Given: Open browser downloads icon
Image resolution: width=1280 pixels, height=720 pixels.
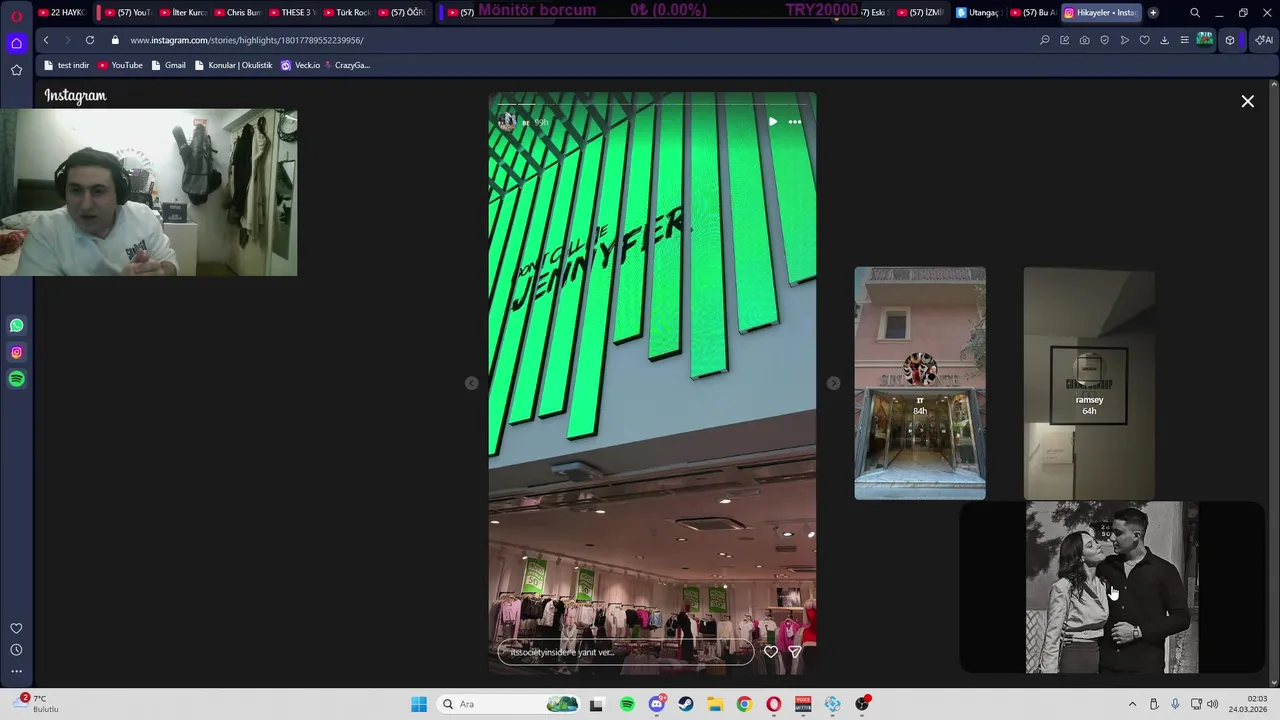Looking at the screenshot, I should (x=1164, y=40).
